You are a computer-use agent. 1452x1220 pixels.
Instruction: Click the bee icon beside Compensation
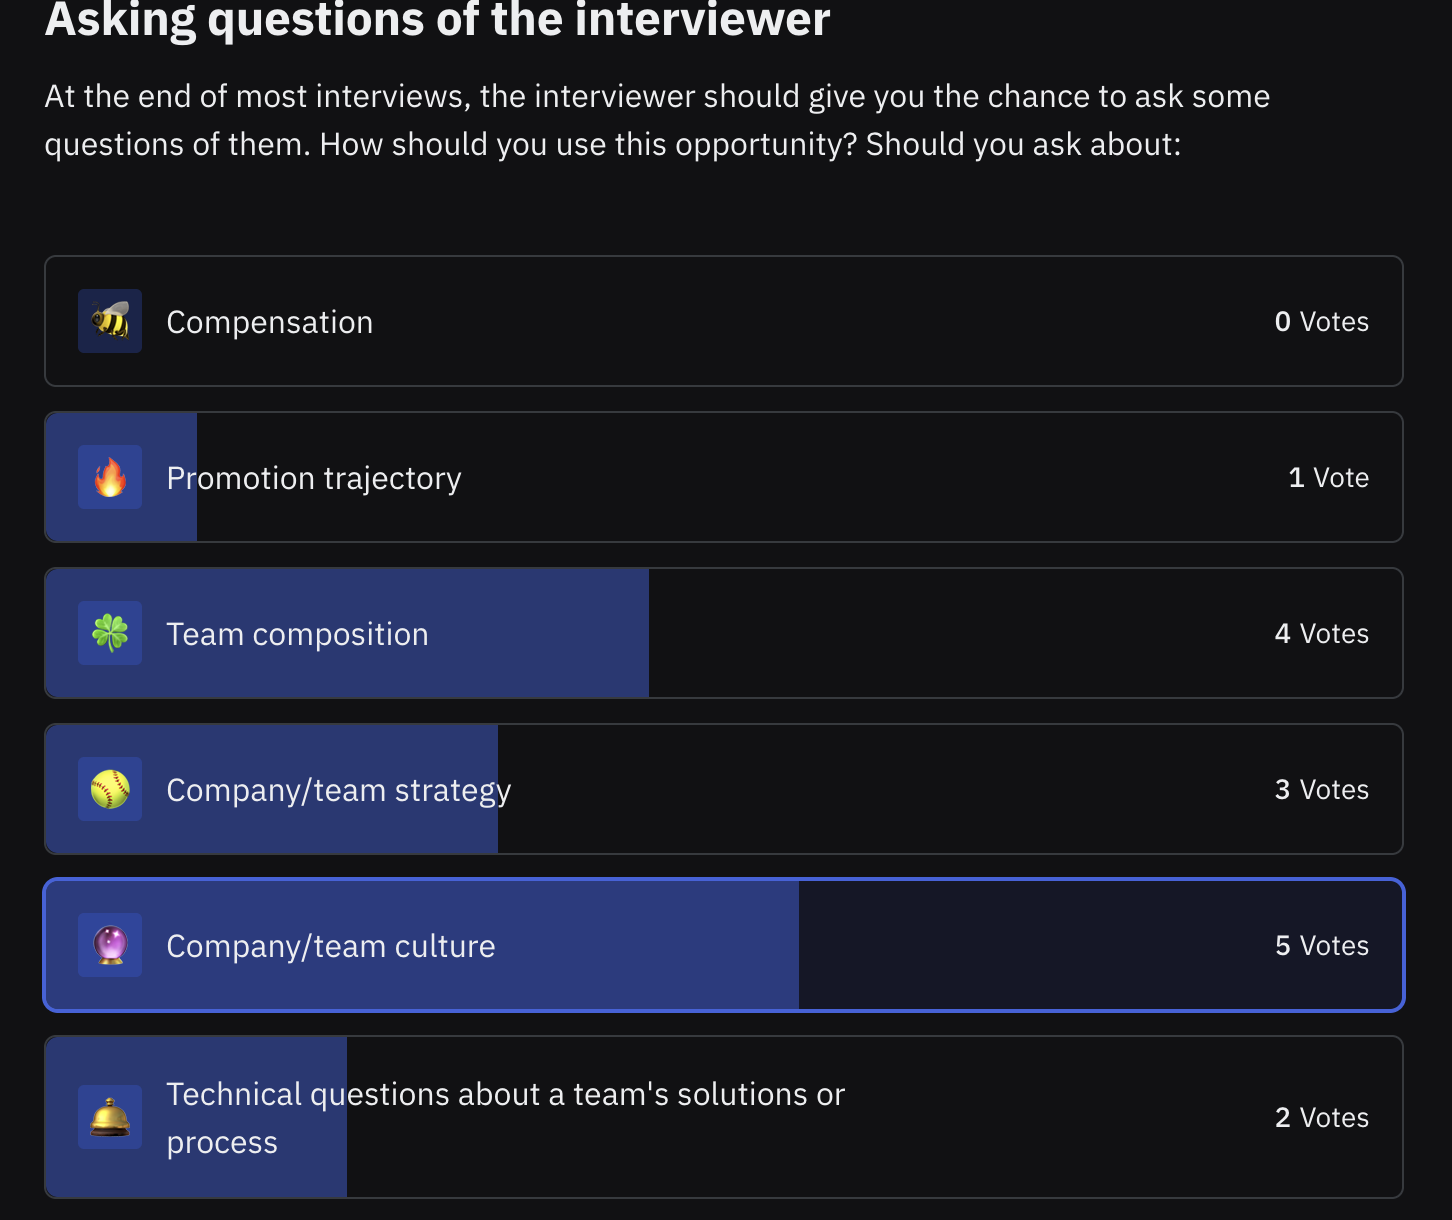tap(110, 321)
